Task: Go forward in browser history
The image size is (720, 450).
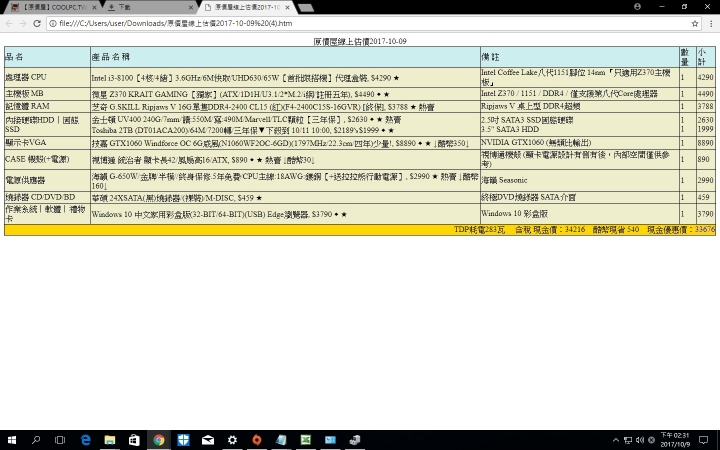Action: pos(23,23)
